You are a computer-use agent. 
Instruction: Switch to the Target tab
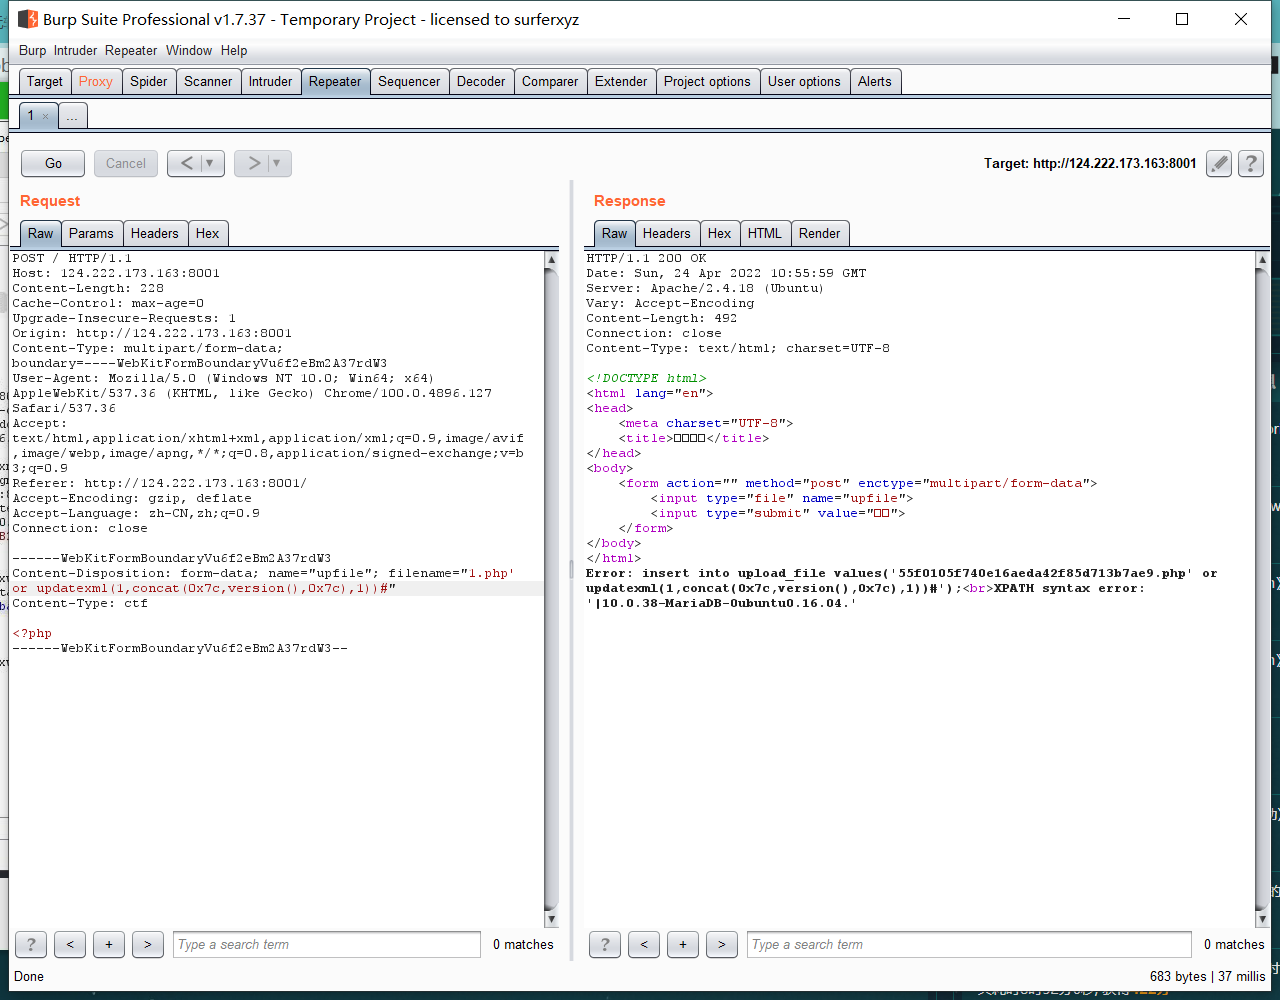point(45,82)
